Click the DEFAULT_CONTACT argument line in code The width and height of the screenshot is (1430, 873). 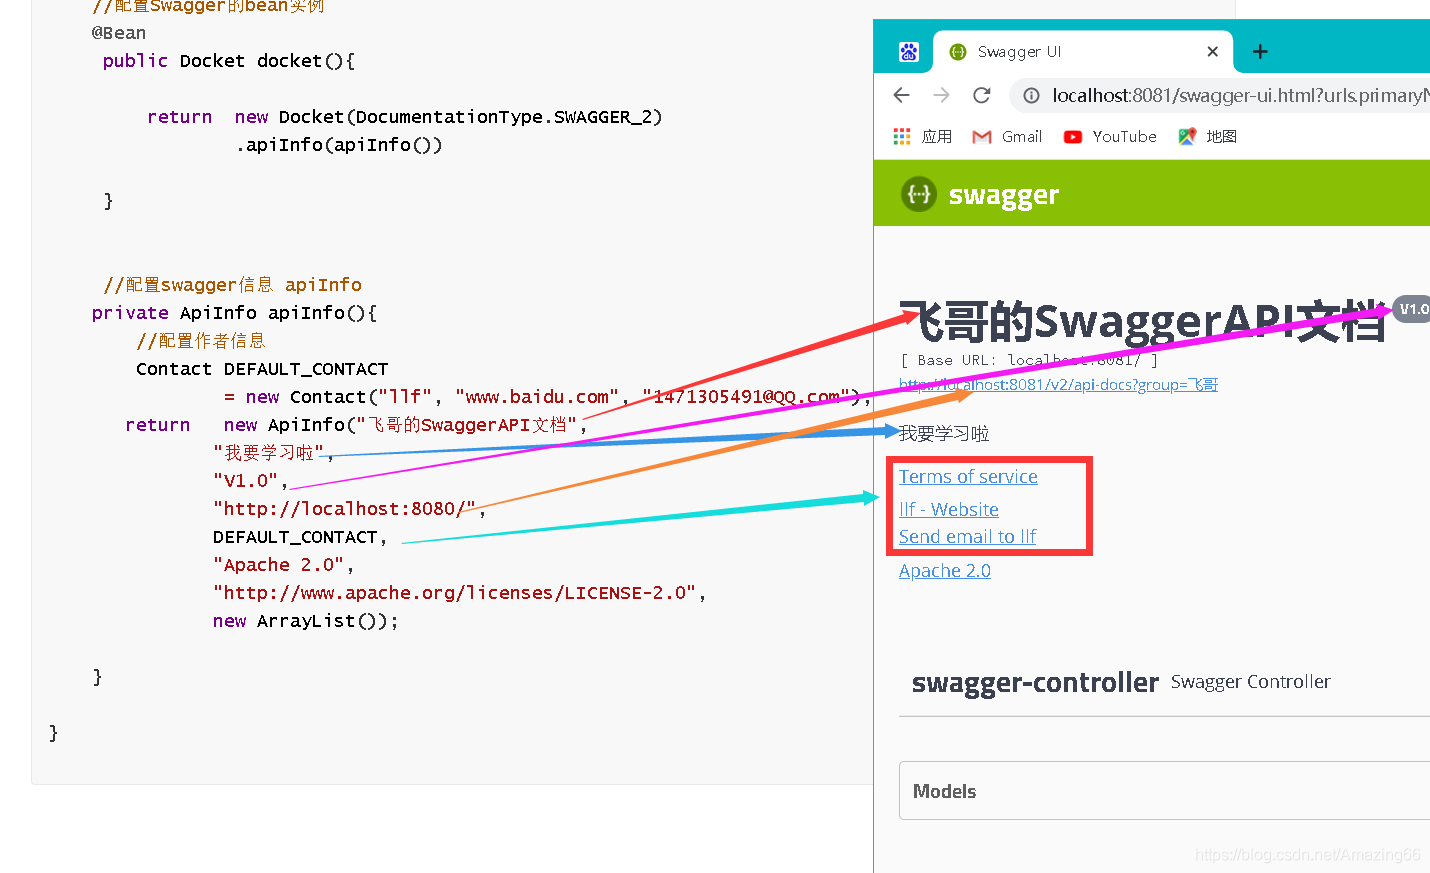point(300,537)
